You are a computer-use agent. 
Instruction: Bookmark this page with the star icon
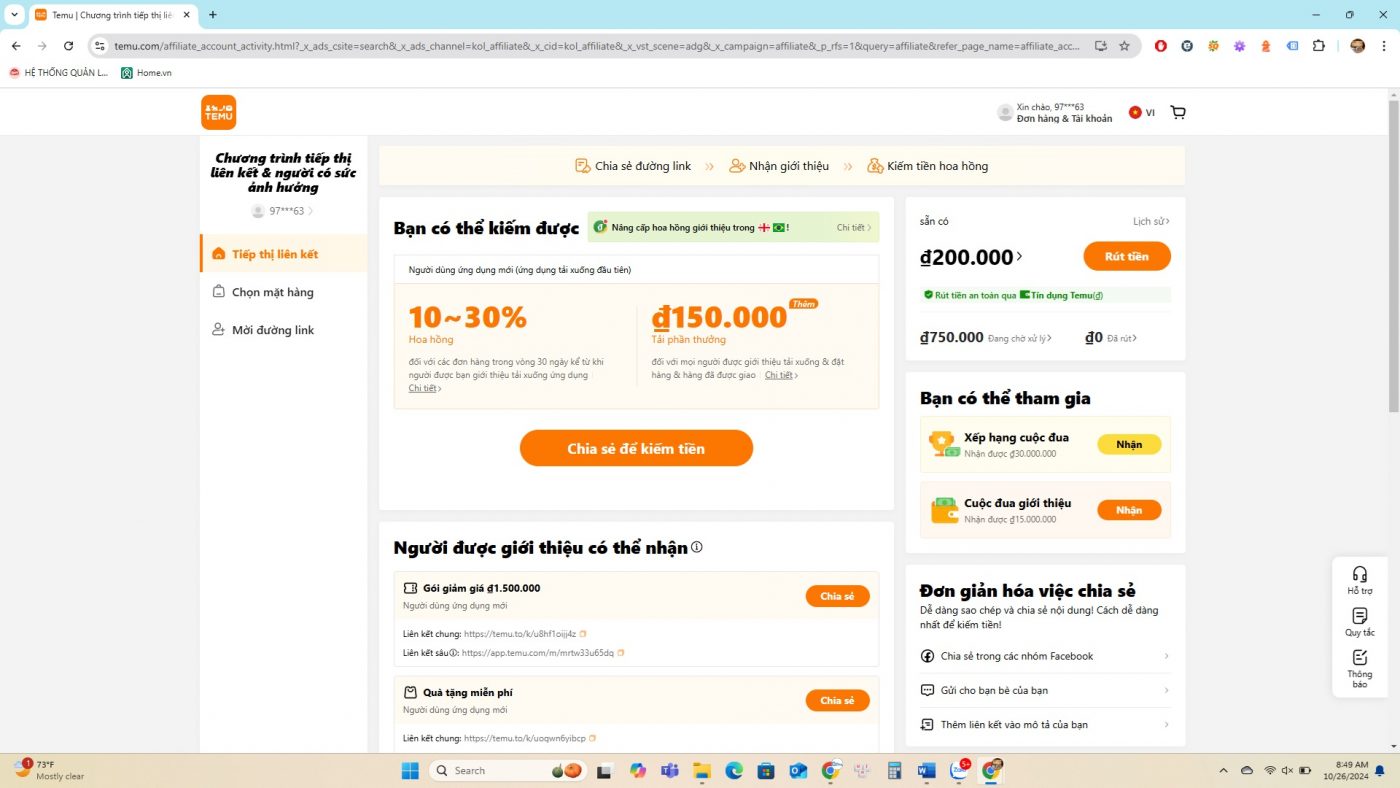pos(1124,46)
